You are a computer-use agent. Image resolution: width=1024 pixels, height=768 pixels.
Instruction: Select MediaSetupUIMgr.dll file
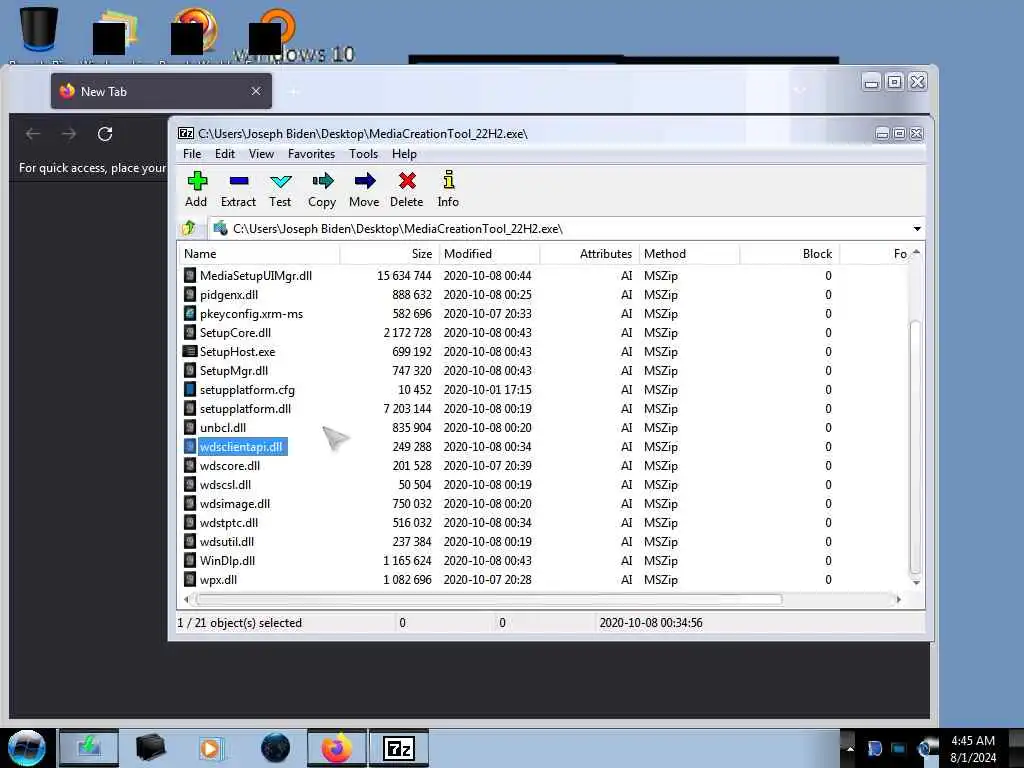(x=256, y=276)
